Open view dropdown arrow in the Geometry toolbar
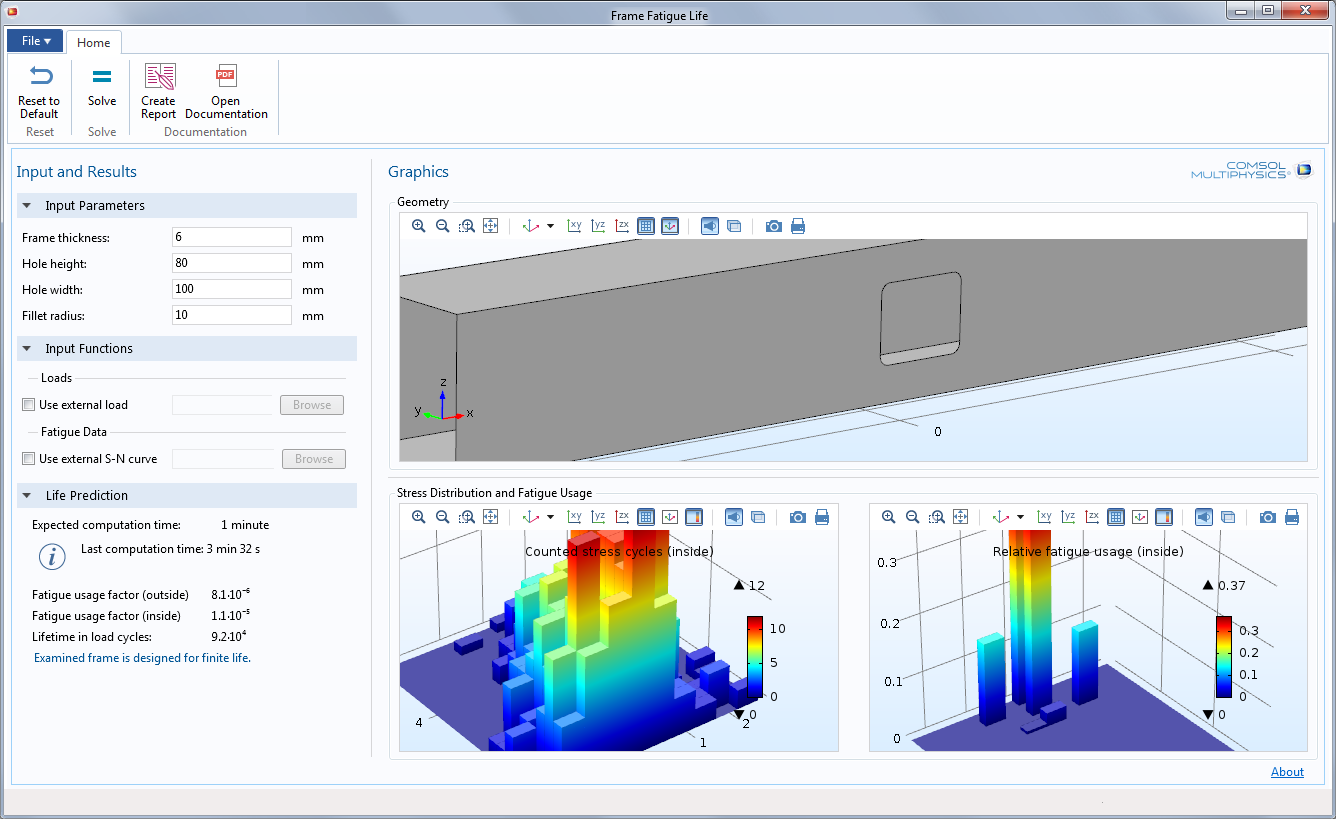 click(x=550, y=227)
